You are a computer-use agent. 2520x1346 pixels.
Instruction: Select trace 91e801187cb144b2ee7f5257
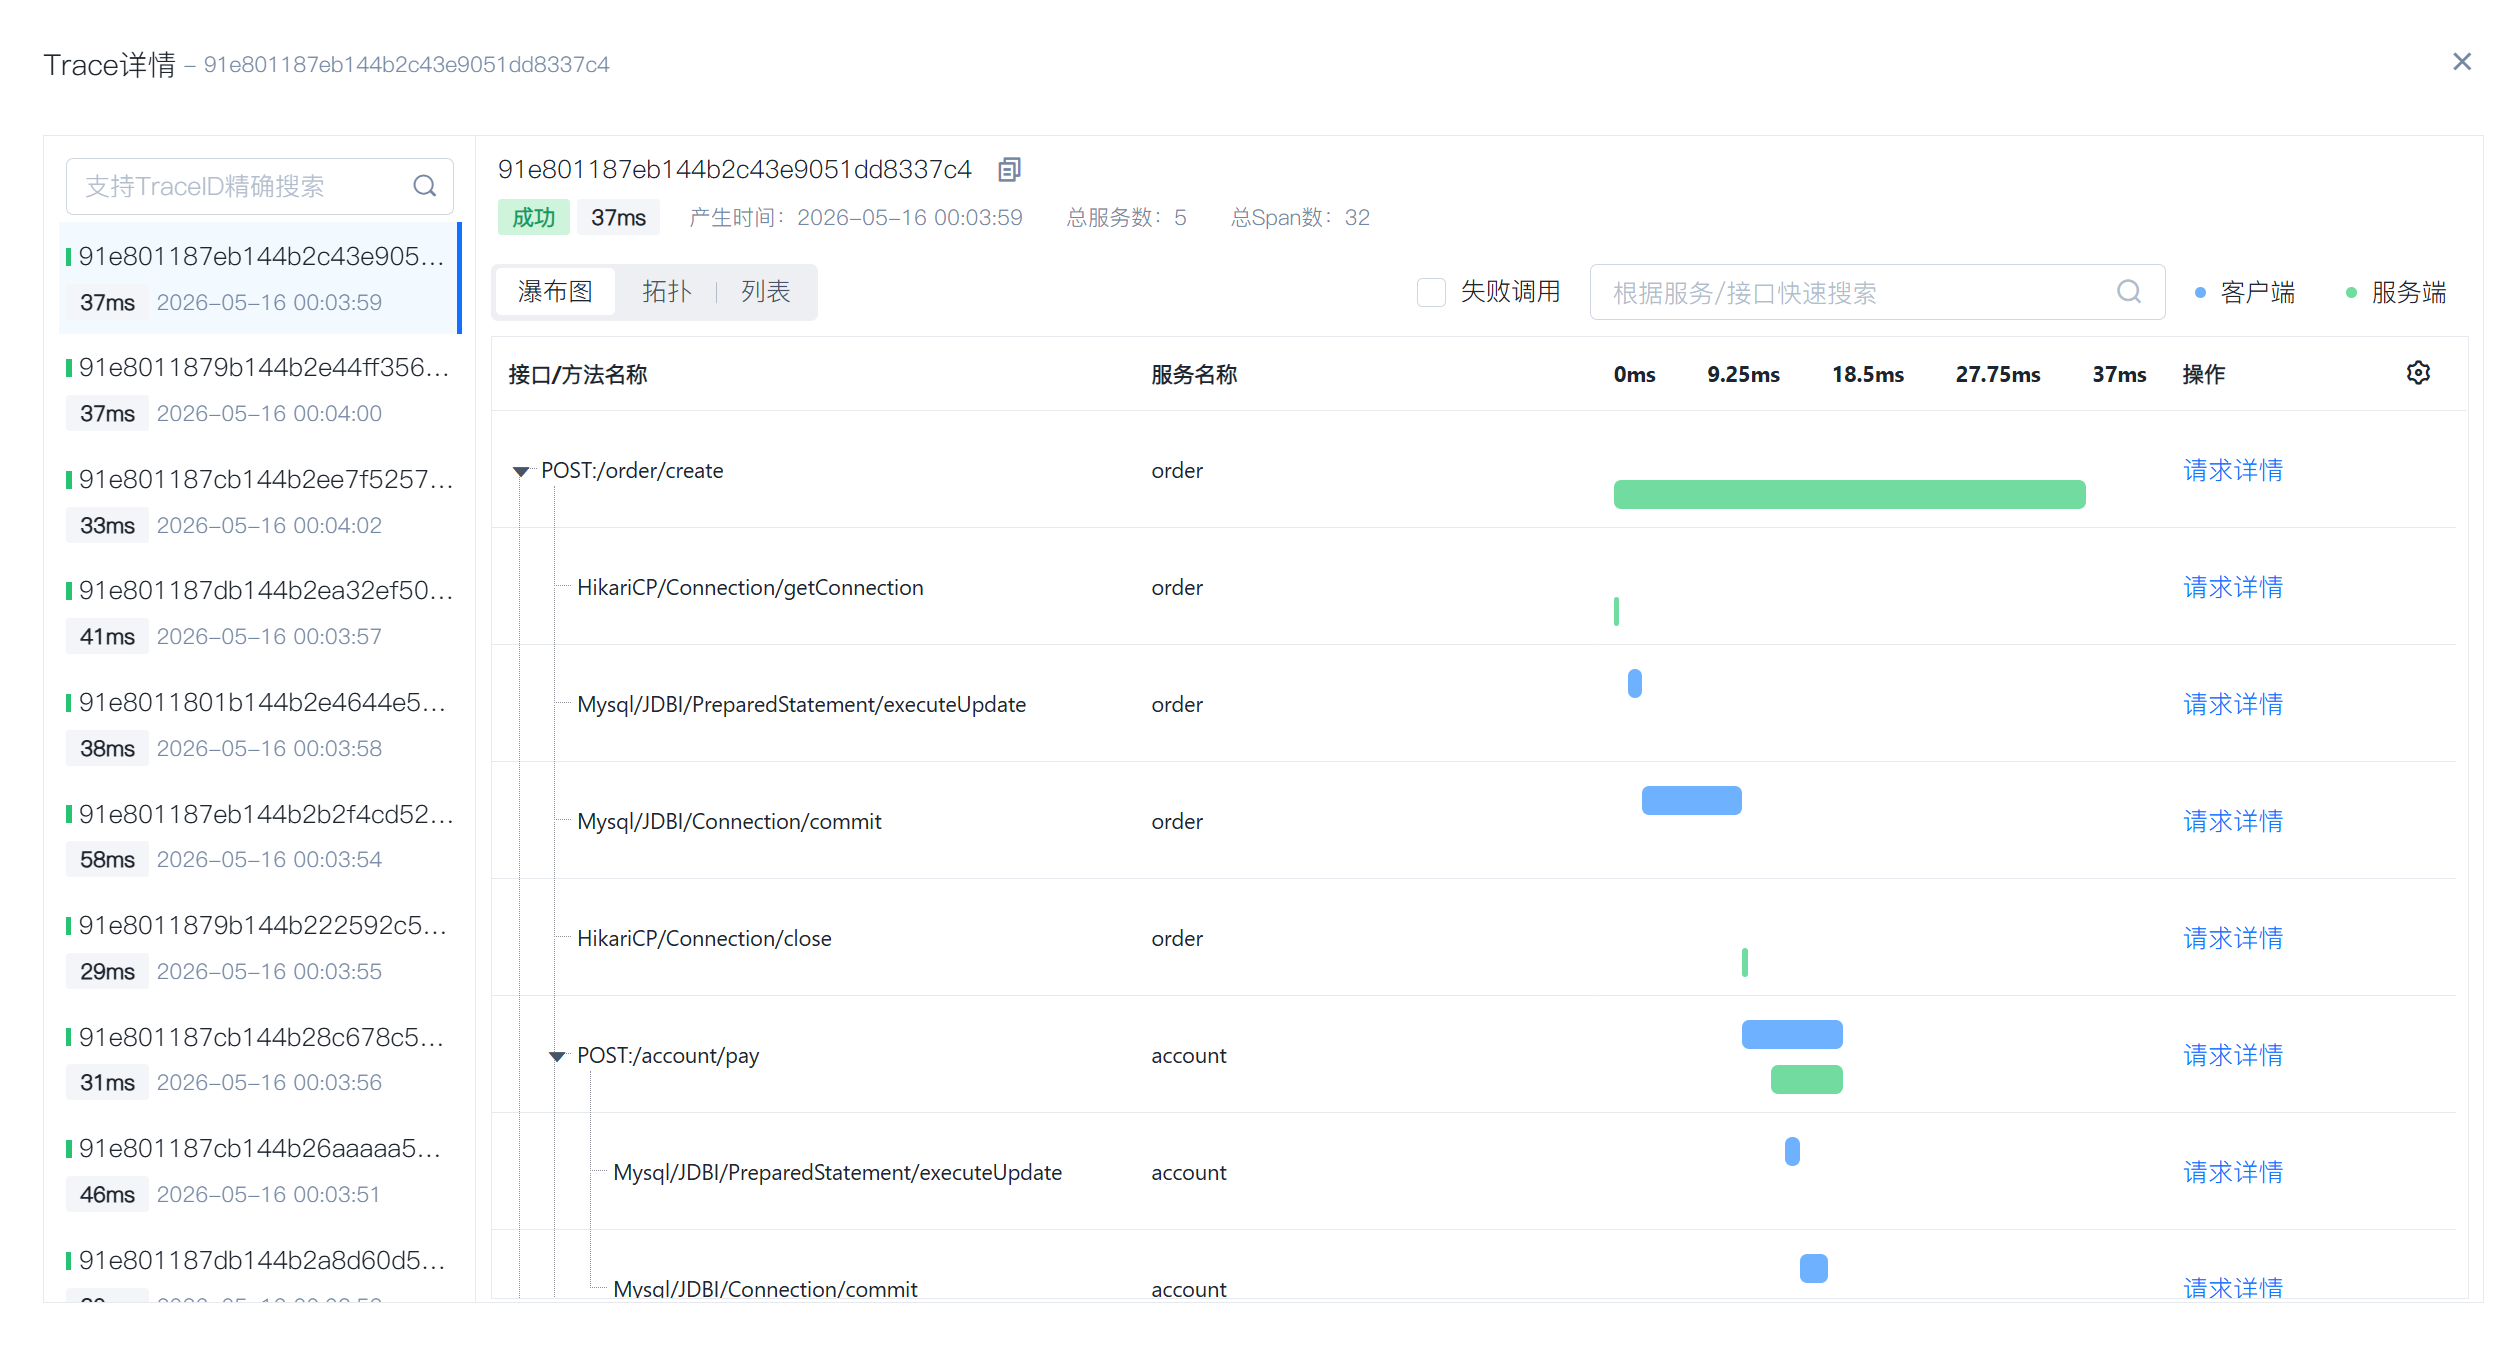coord(260,501)
